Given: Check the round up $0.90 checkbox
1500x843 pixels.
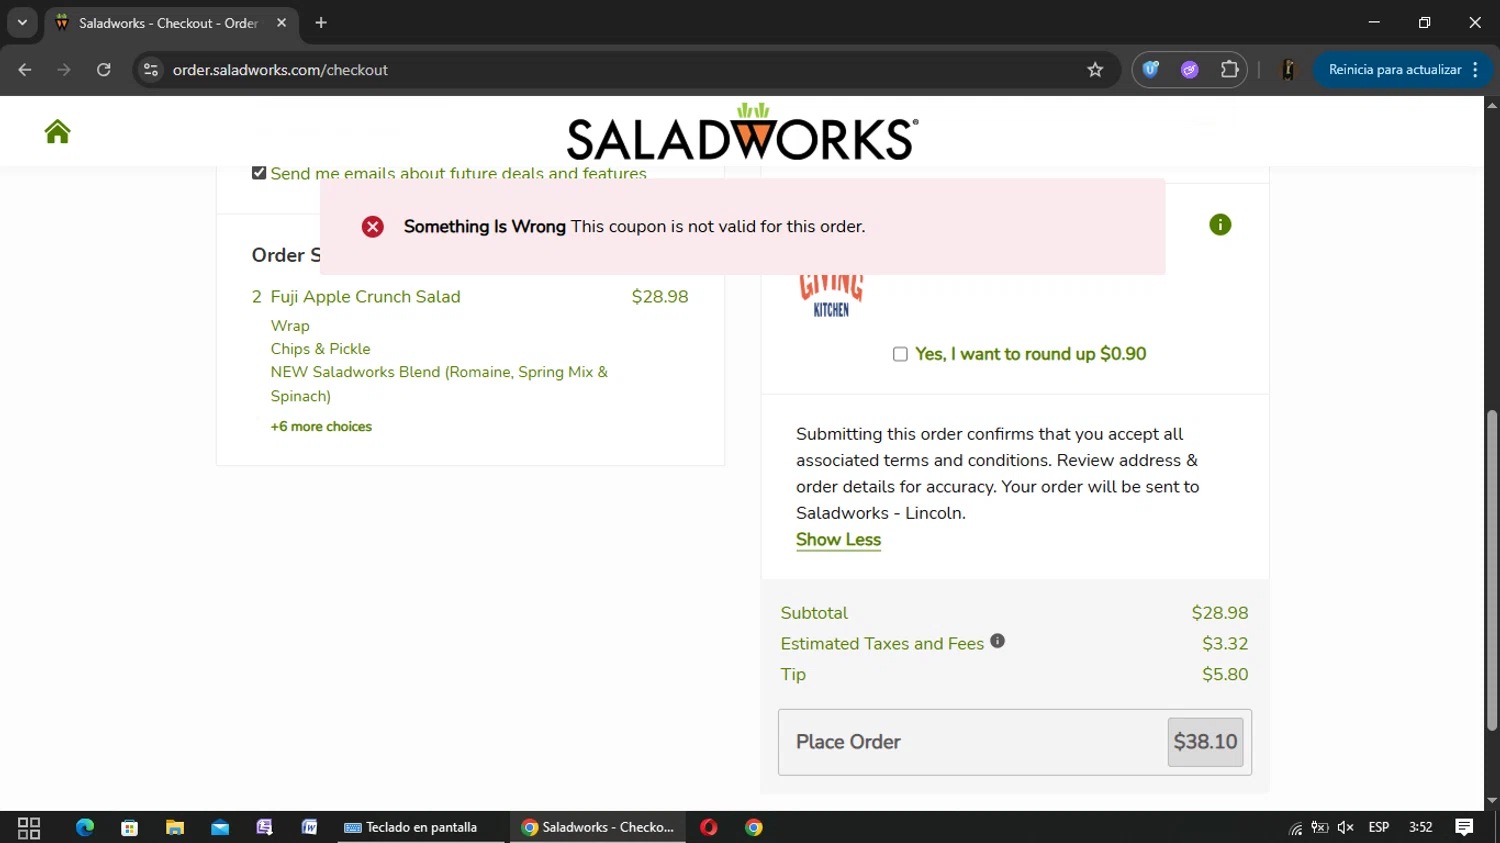Looking at the screenshot, I should (x=900, y=354).
